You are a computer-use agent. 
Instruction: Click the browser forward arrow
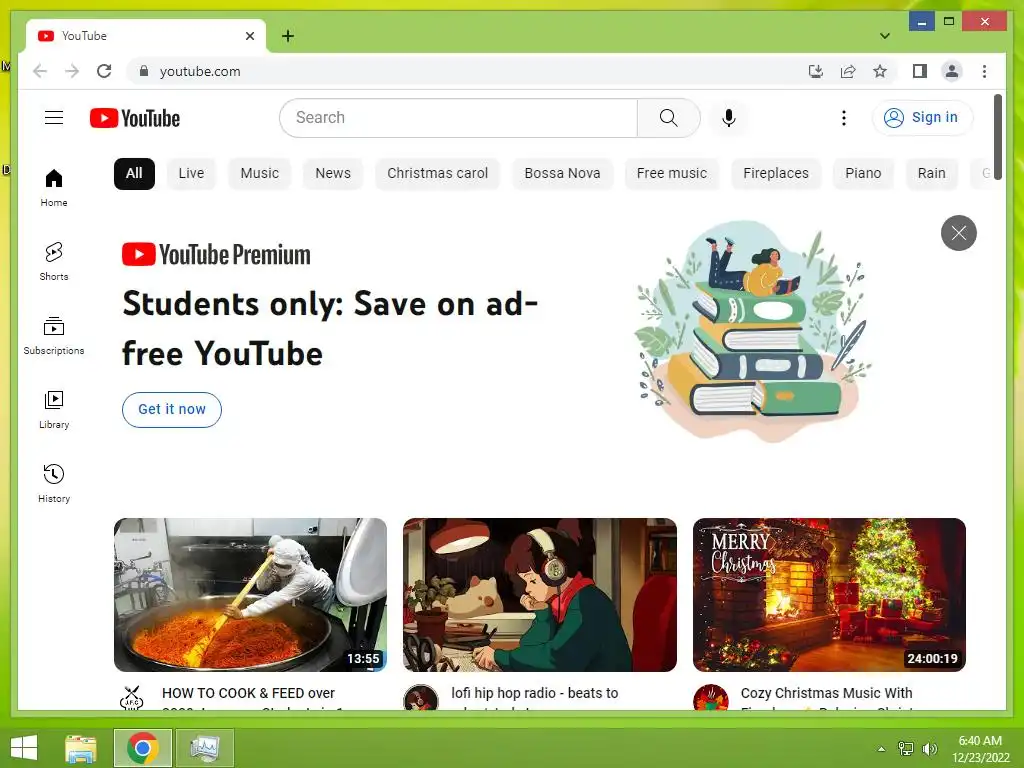click(x=72, y=71)
